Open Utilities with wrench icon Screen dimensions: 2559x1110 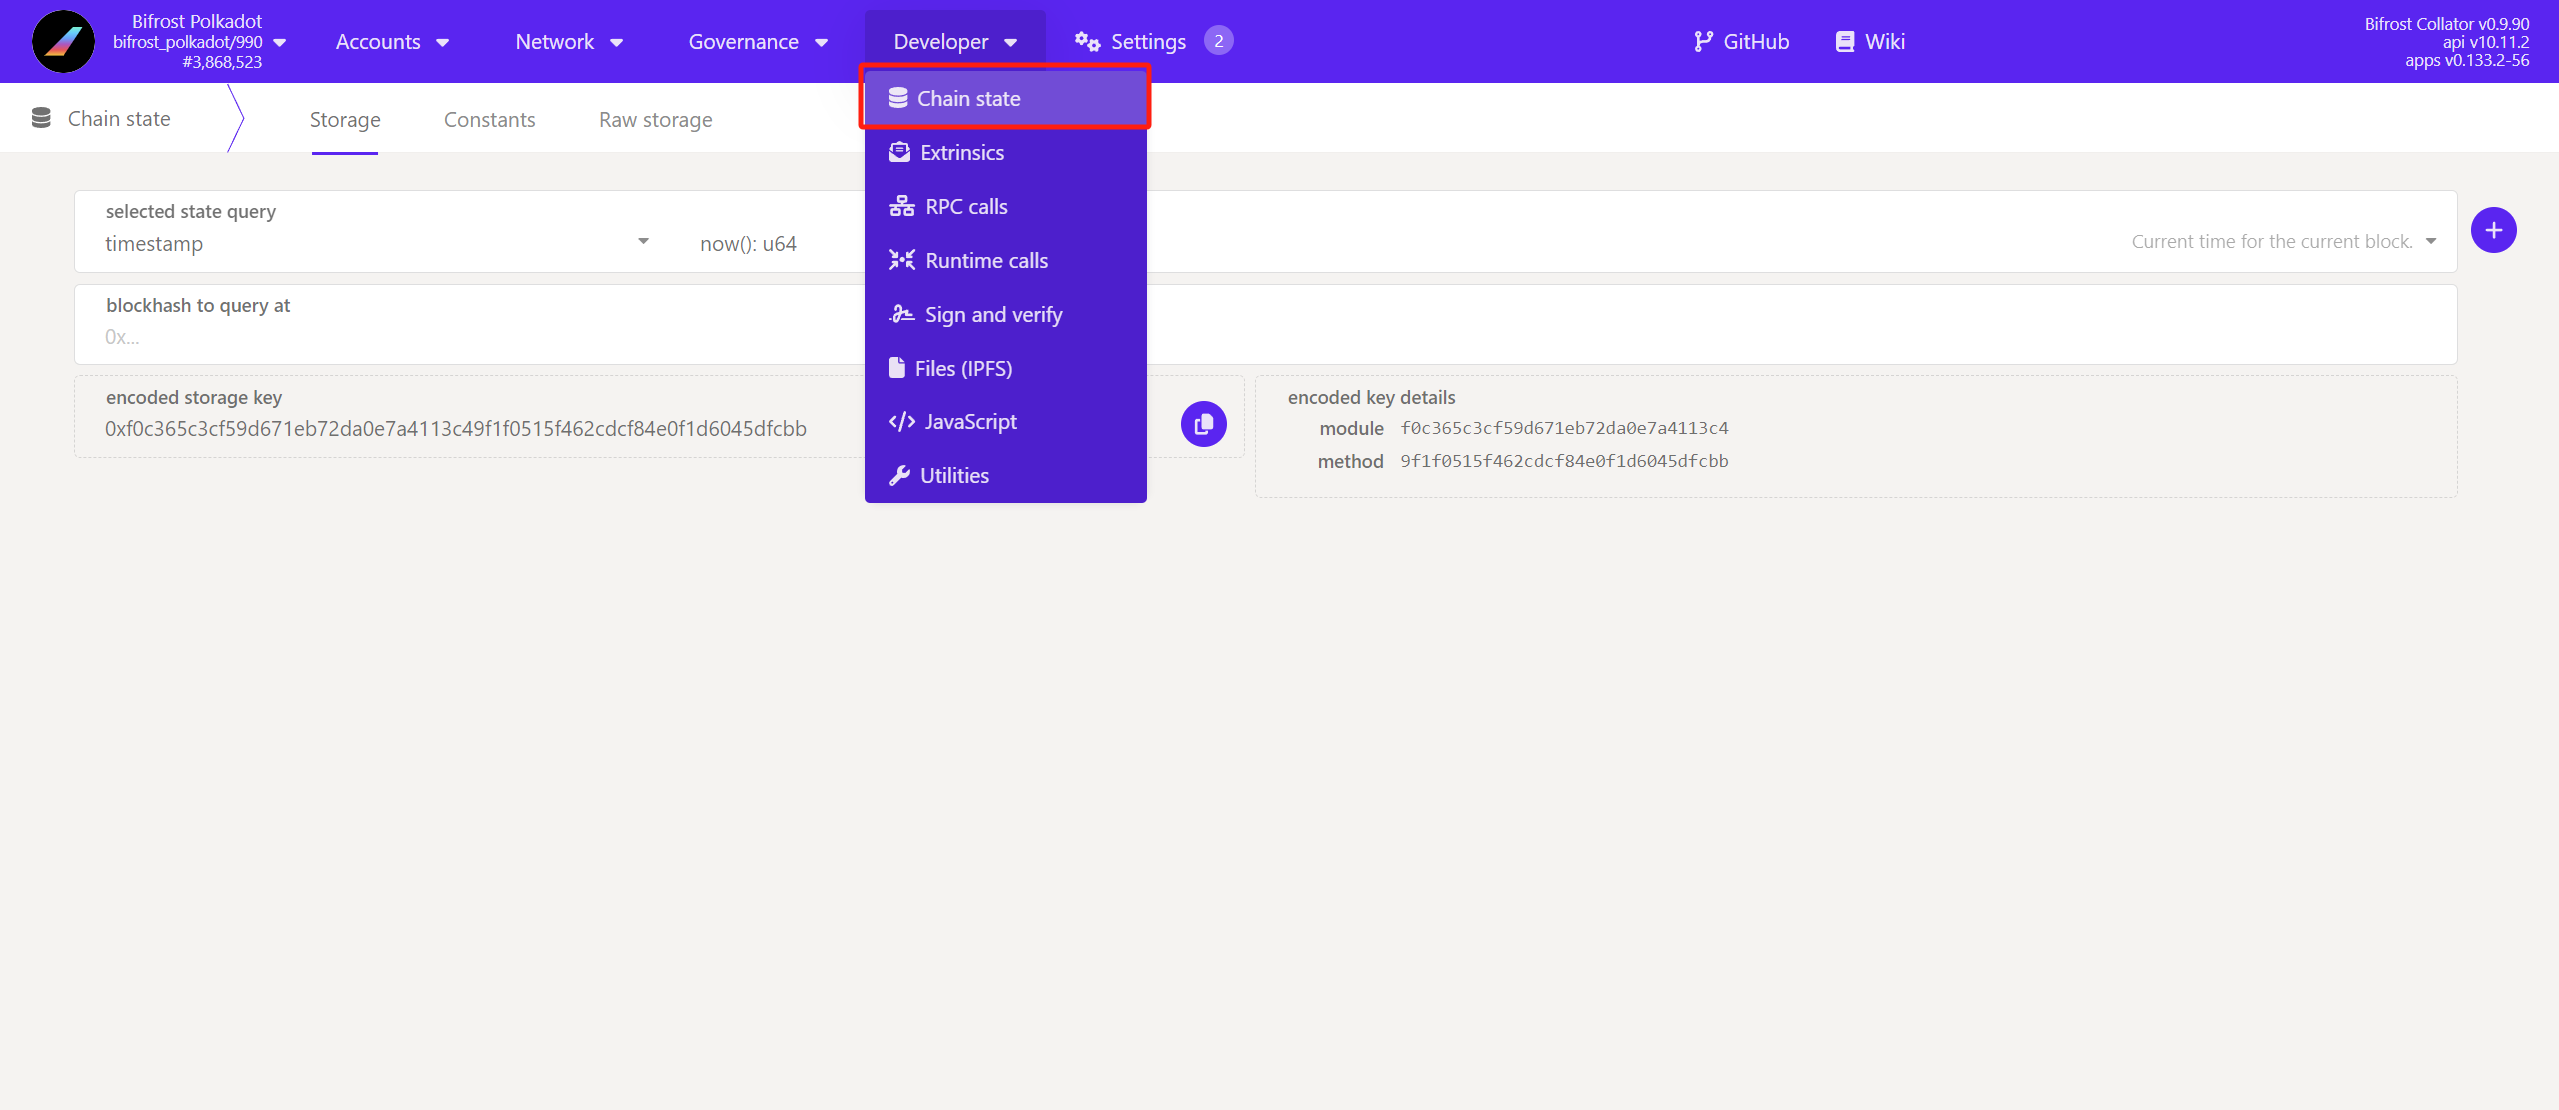pos(953,476)
